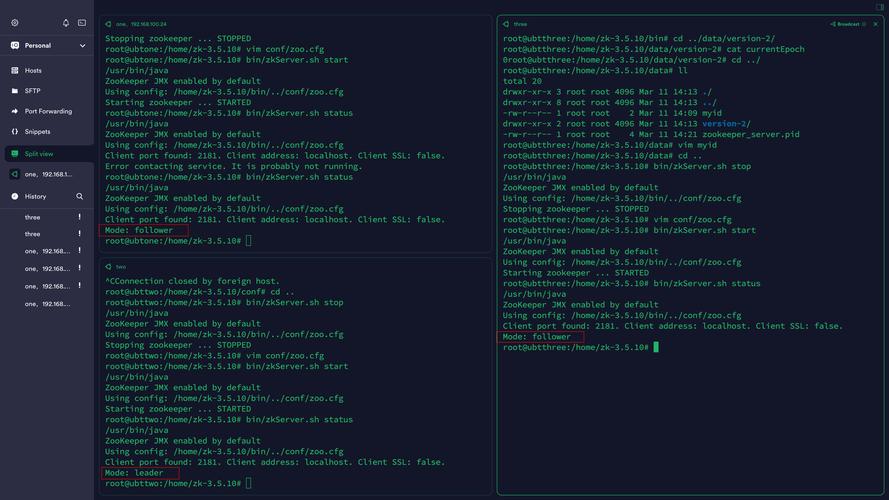Expand the Personal vault dropdown

tap(82, 46)
